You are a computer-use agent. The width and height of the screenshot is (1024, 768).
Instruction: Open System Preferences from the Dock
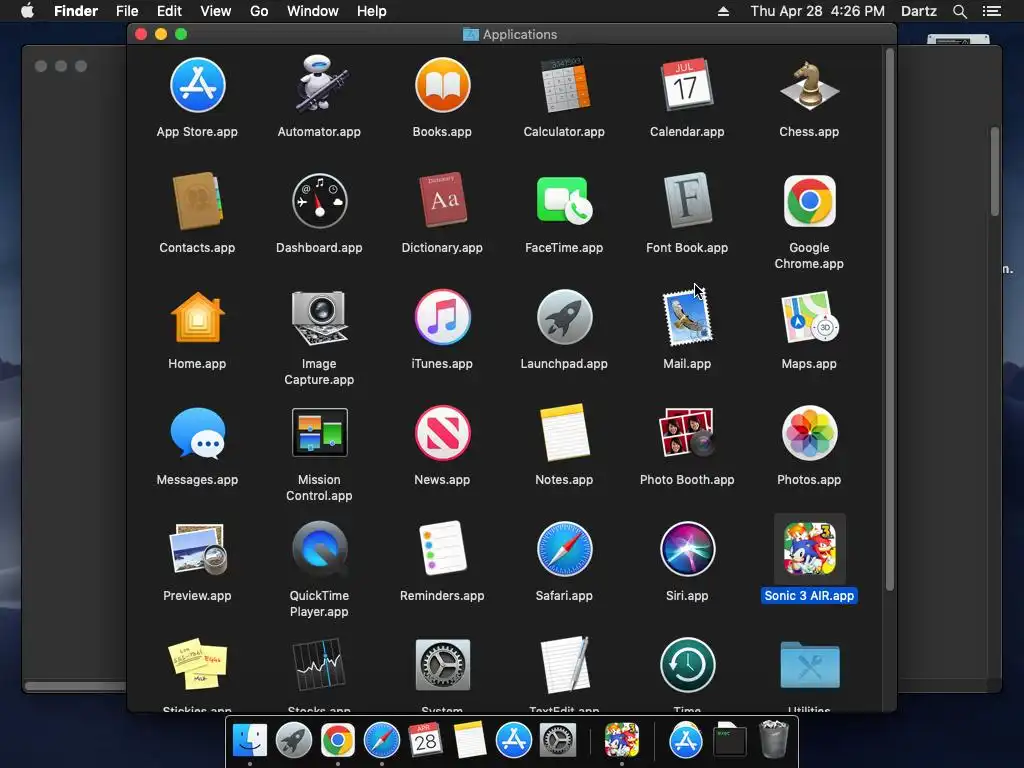point(558,741)
